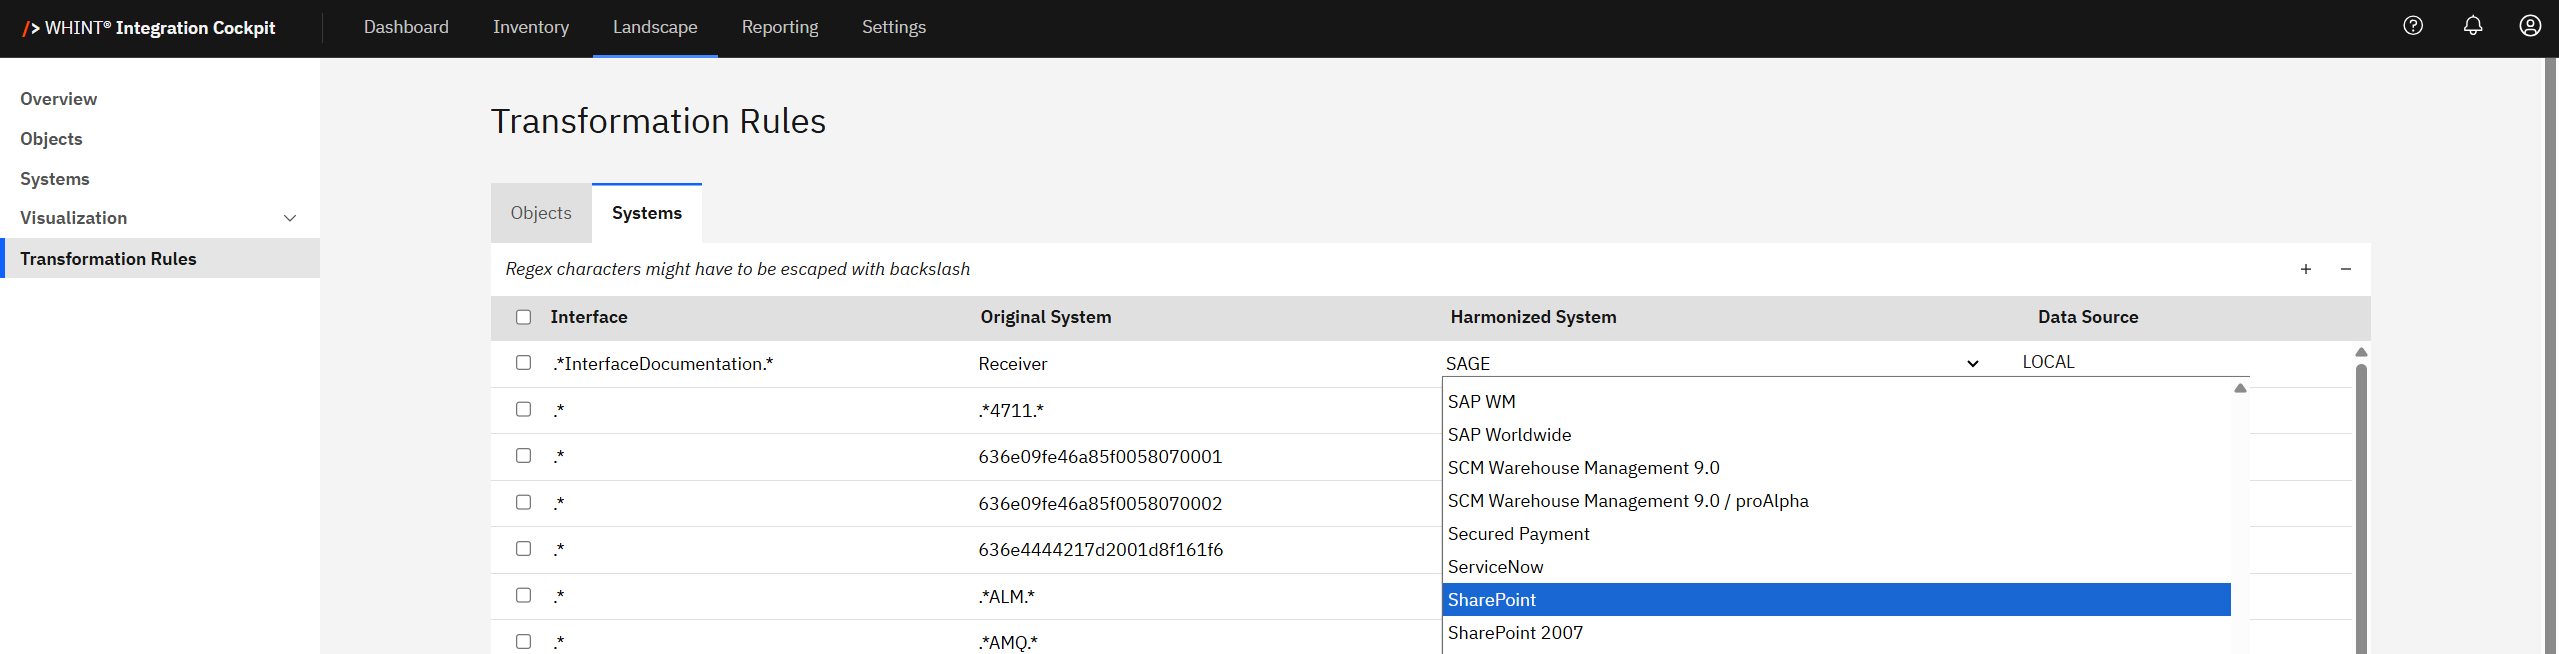This screenshot has height=654, width=2559.
Task: Go to Systems in sidebar
Action: click(160, 179)
